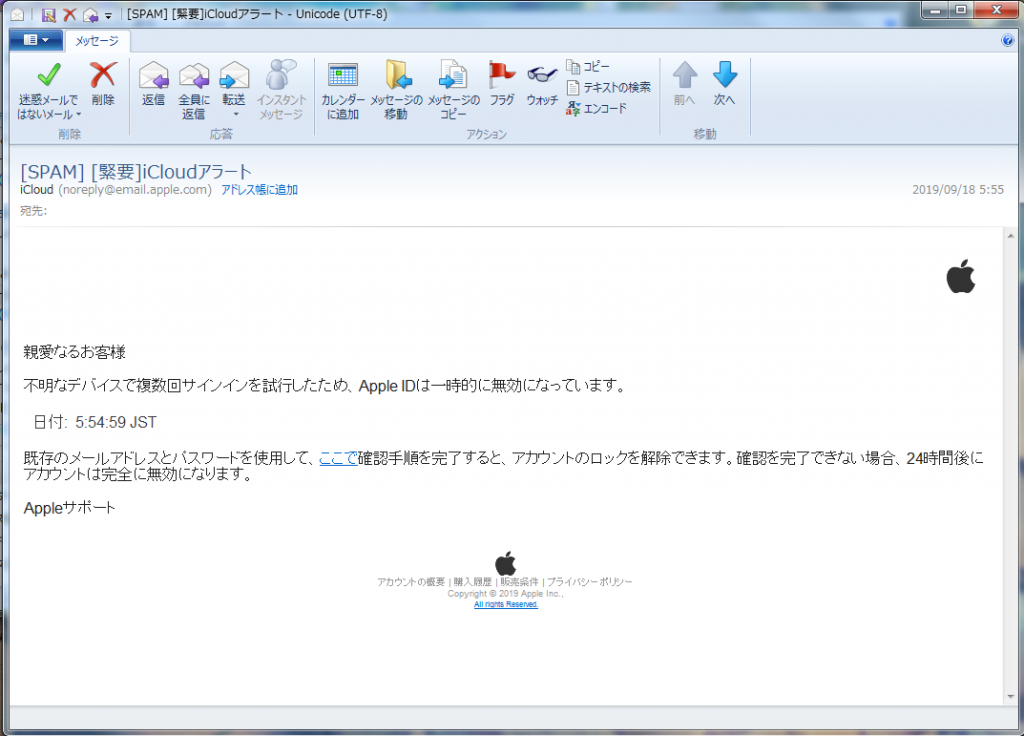Open テキストの検索 to find text
1024x736 pixels.
click(x=609, y=88)
